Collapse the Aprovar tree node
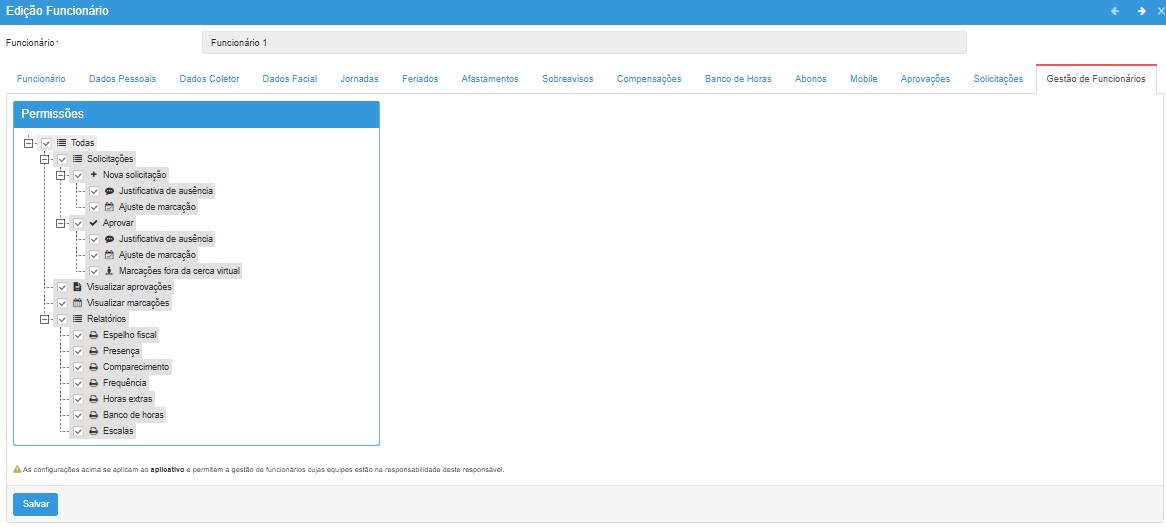This screenshot has height=527, width=1166. pyautogui.click(x=61, y=223)
